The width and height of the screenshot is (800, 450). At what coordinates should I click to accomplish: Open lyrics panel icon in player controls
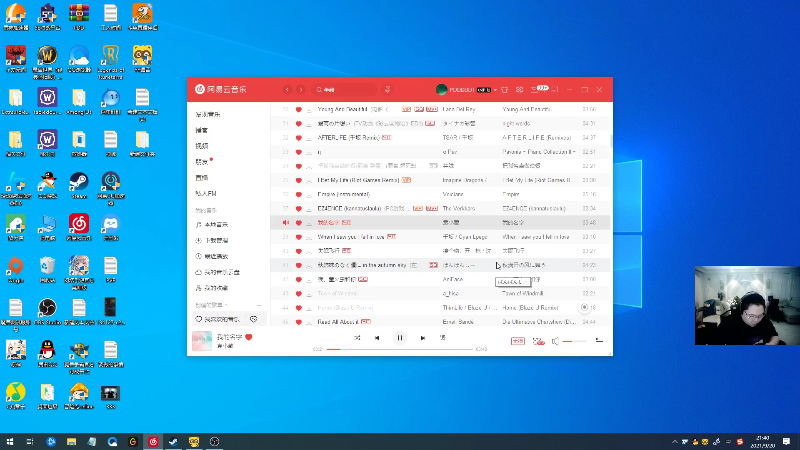point(442,338)
